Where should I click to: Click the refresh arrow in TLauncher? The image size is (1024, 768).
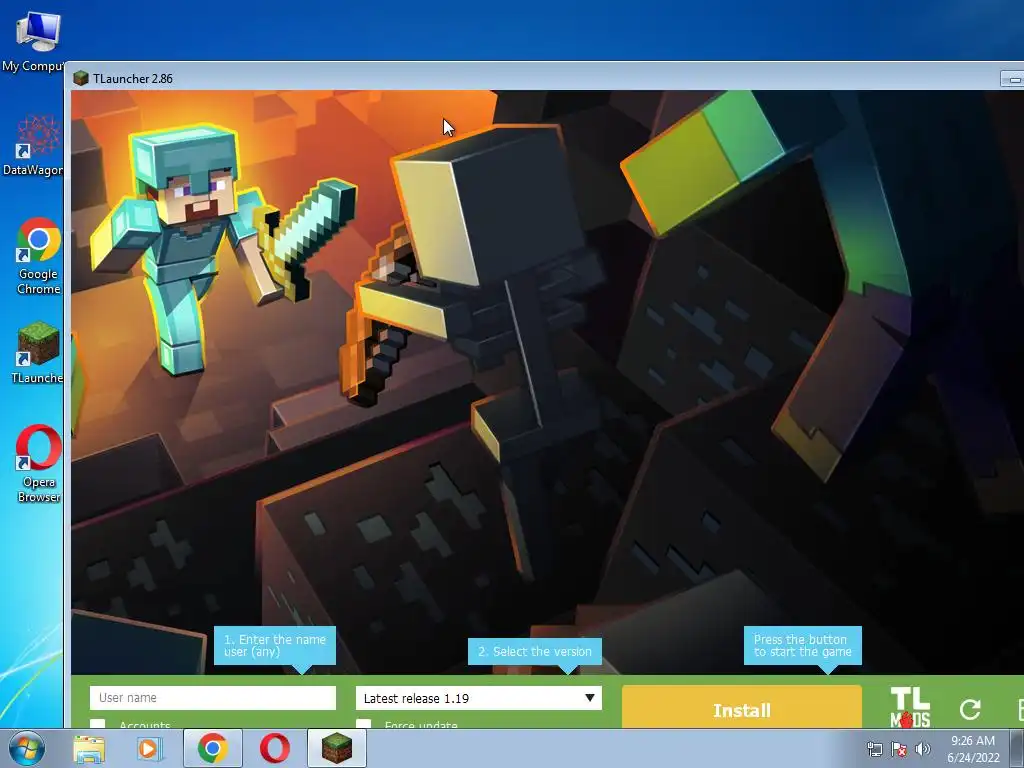coord(970,709)
